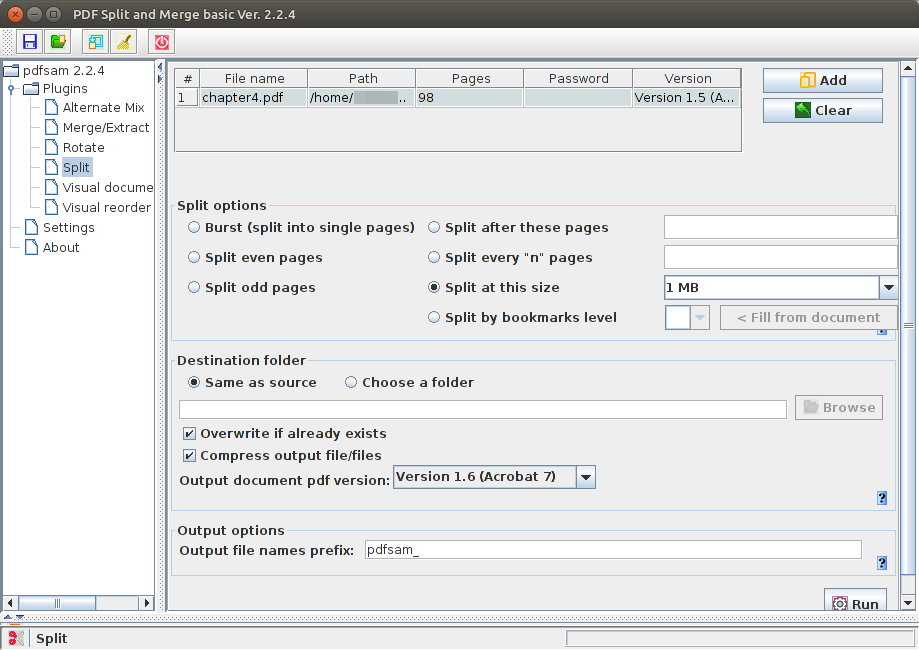Click scroll right arrow in tree panel

(147, 603)
